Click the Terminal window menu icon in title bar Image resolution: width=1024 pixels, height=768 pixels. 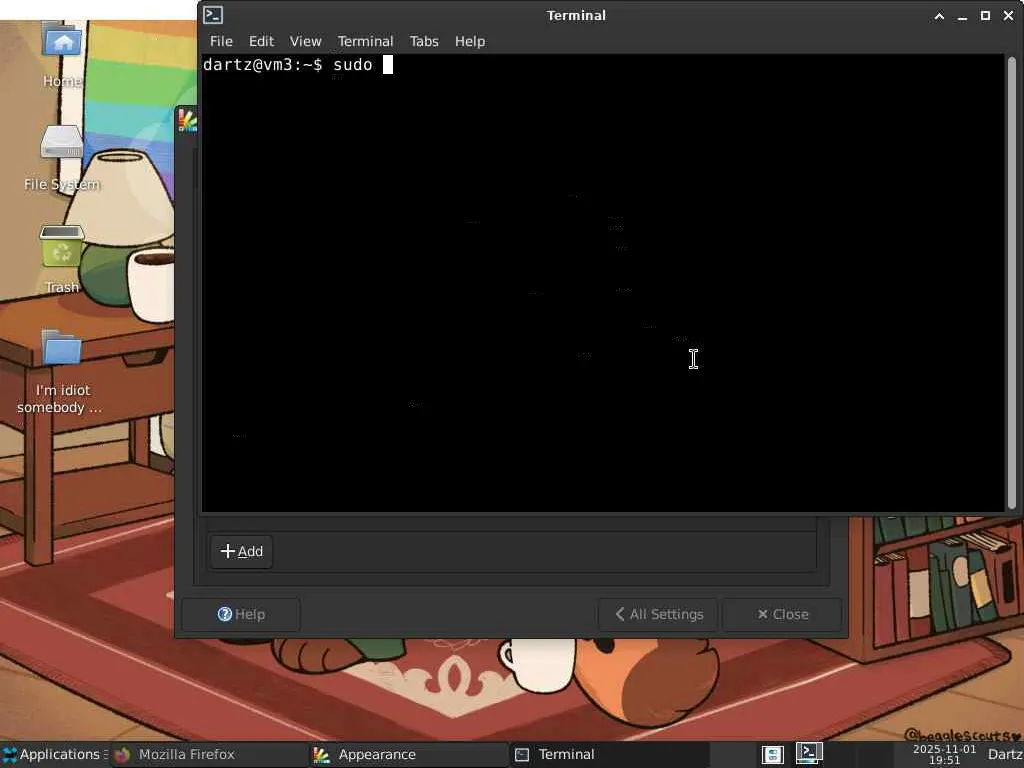[213, 15]
